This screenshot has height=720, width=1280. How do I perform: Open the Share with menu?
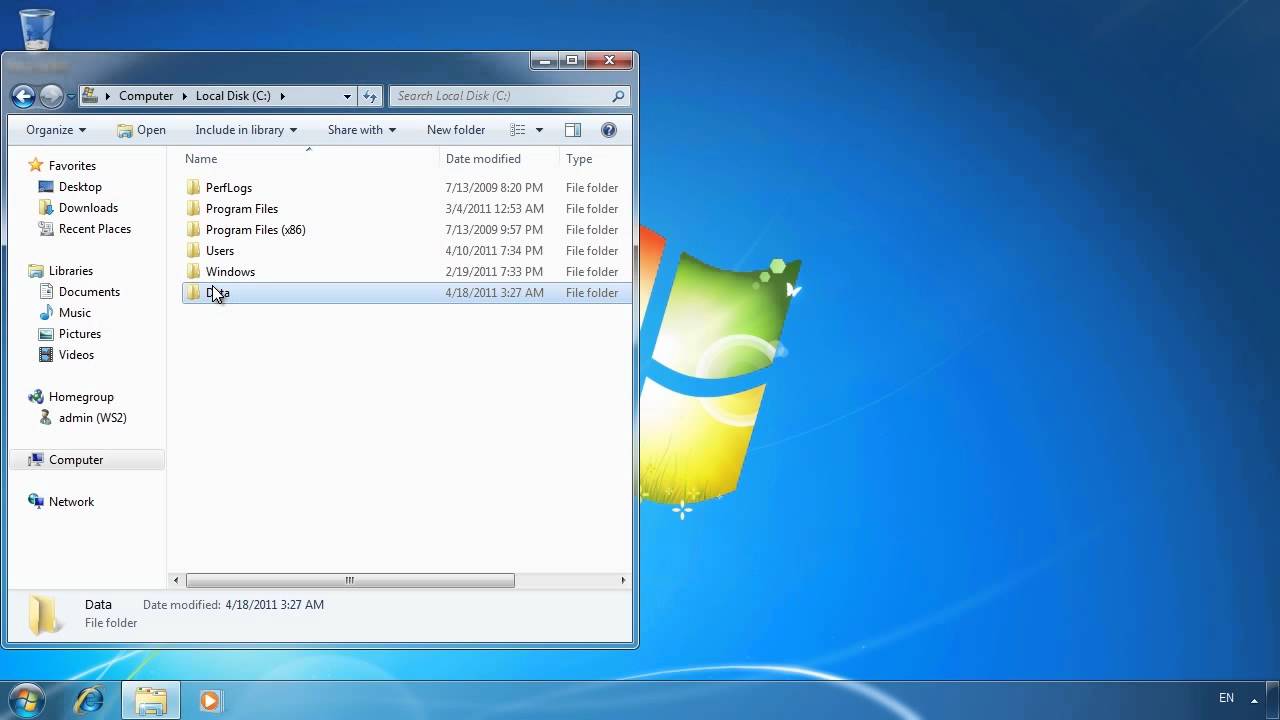tap(362, 130)
